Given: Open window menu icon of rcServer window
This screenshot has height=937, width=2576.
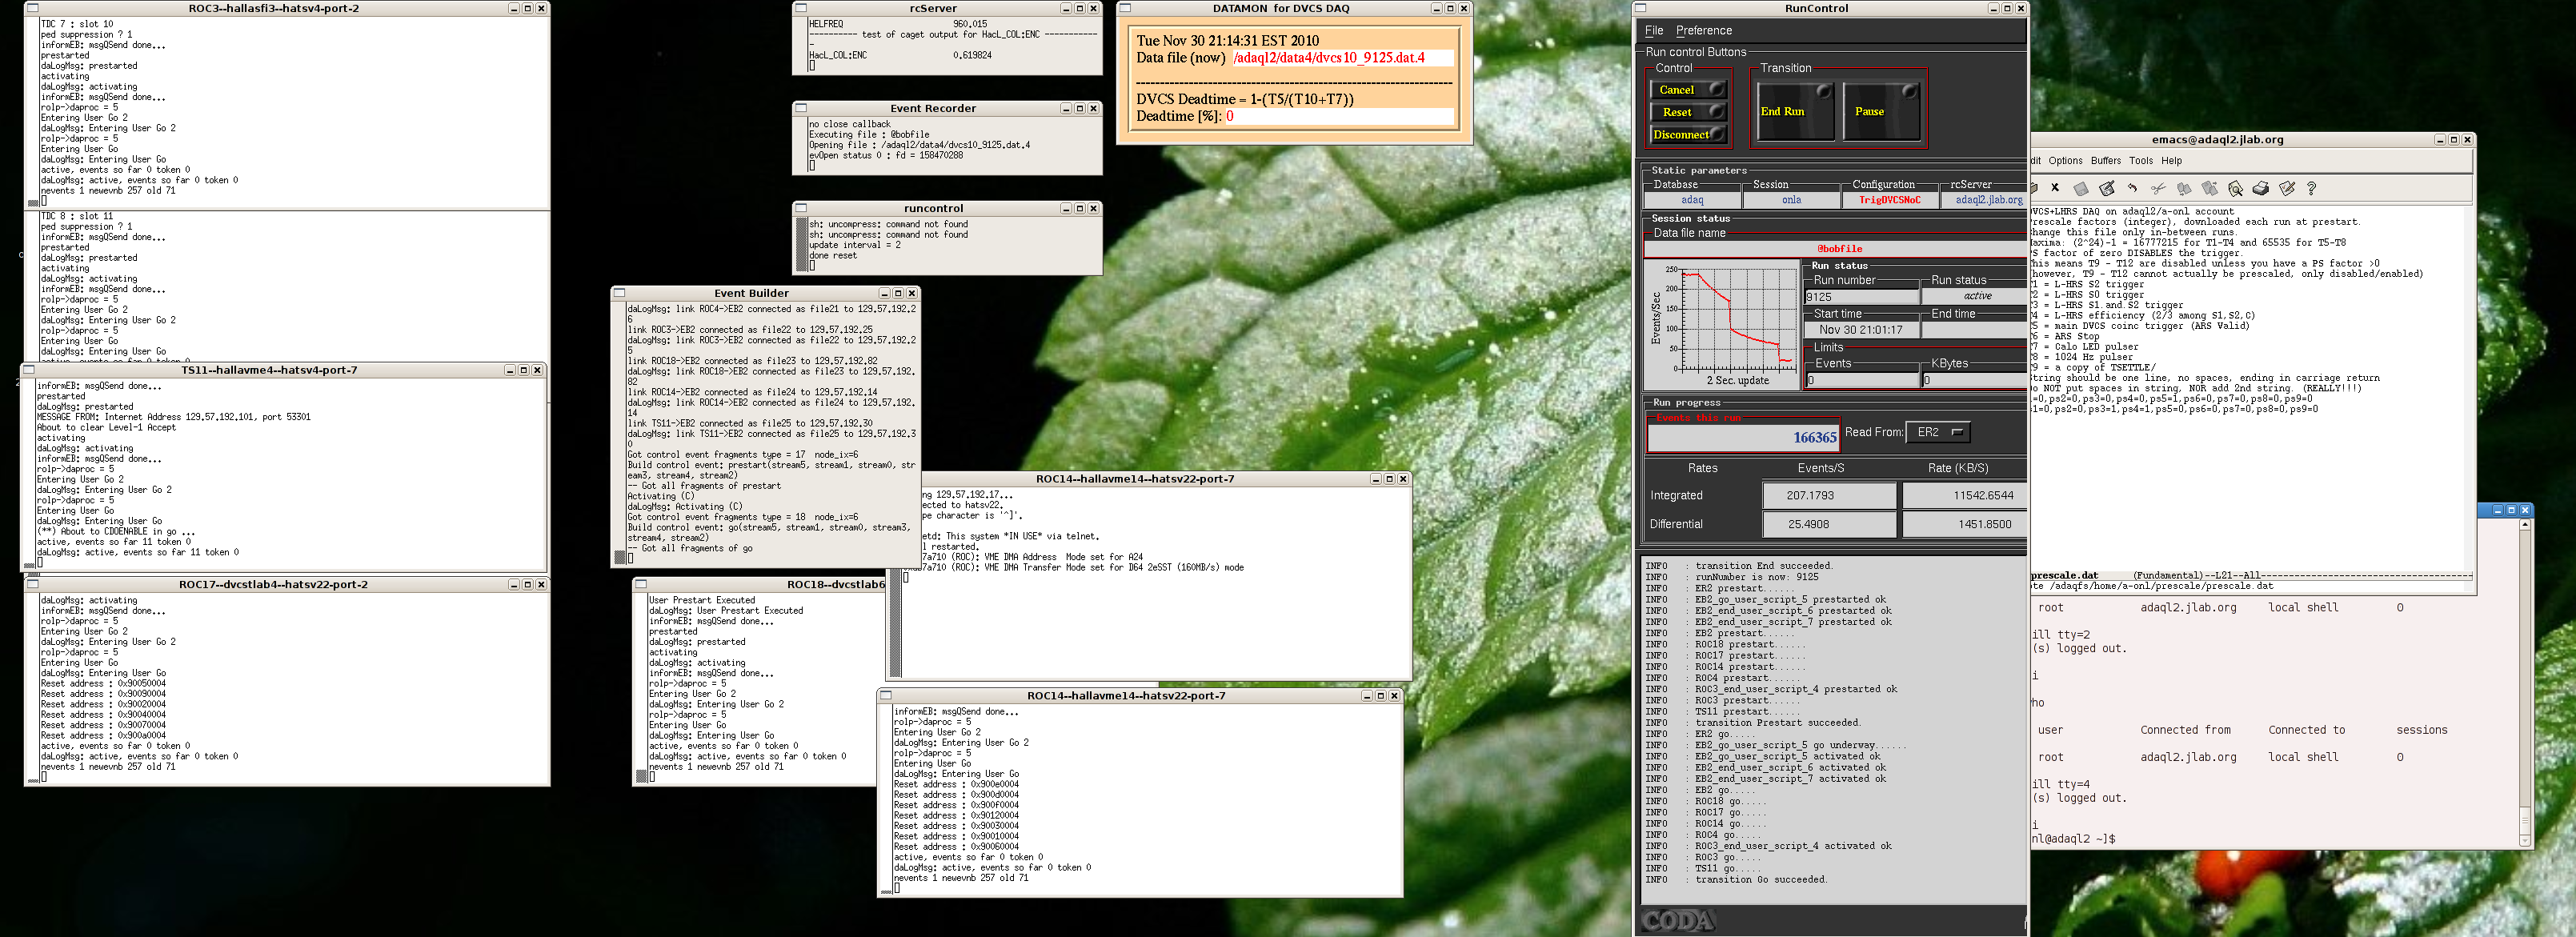Looking at the screenshot, I should tap(801, 8).
